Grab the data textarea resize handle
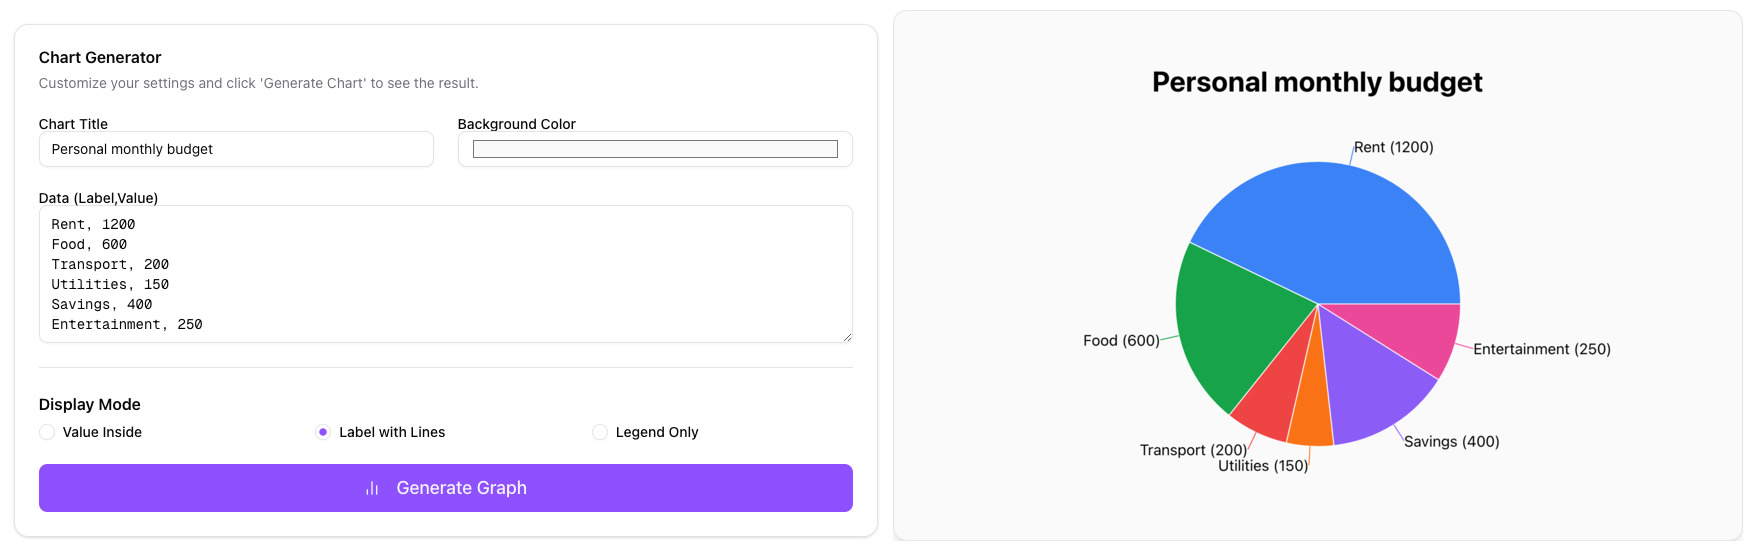 coord(847,337)
